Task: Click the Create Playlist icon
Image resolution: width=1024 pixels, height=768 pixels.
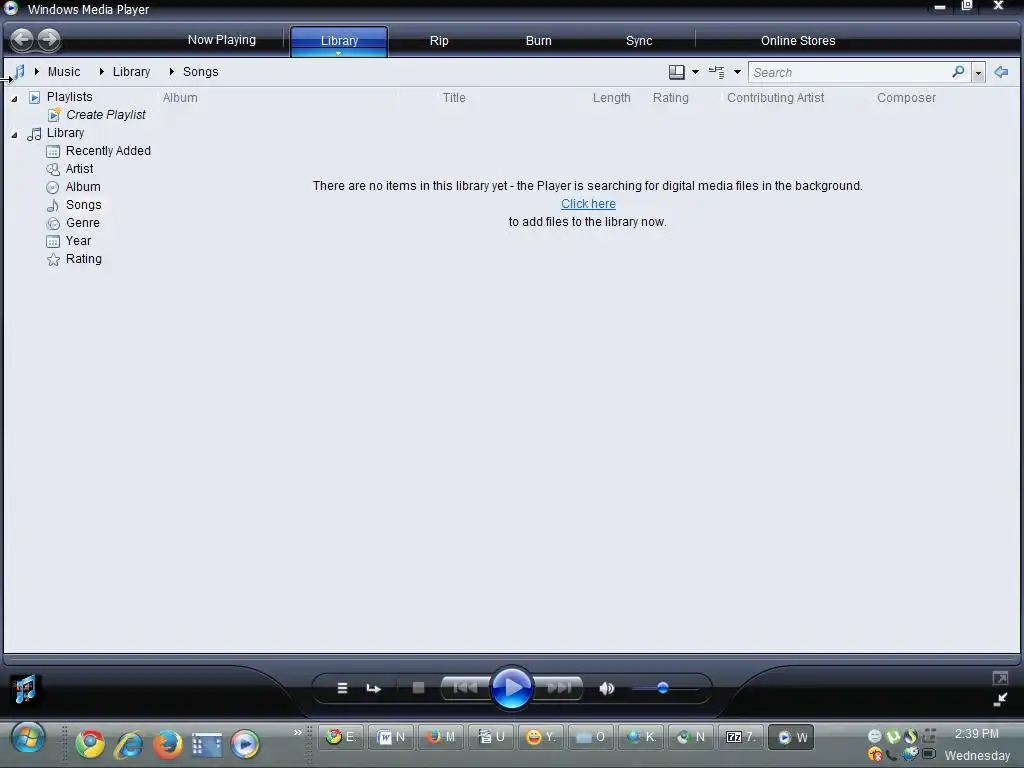Action: click(x=54, y=115)
